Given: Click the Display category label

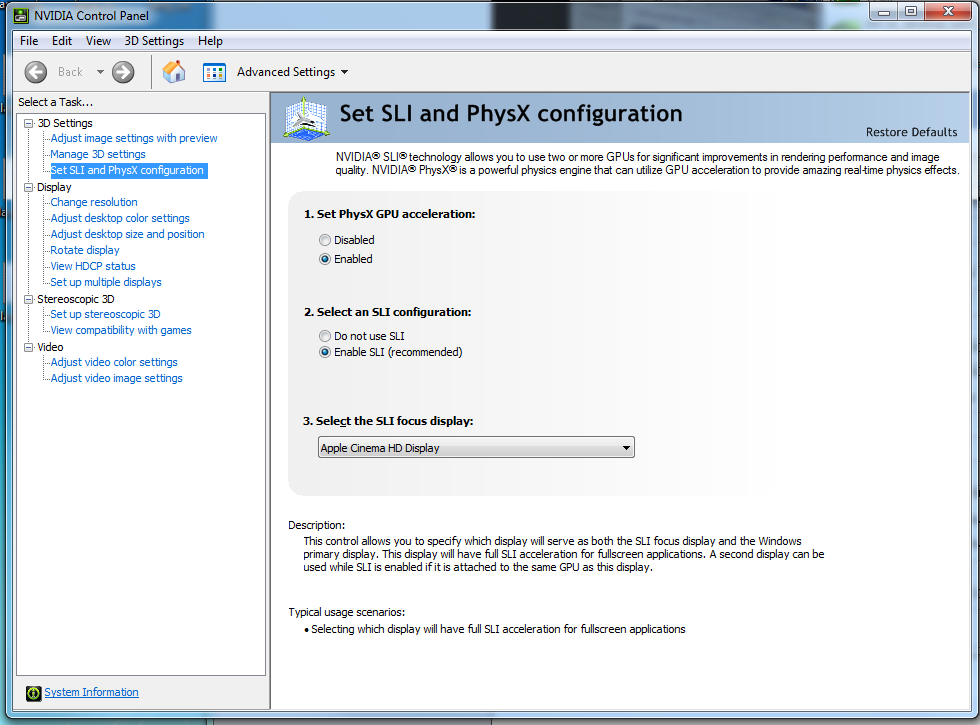Looking at the screenshot, I should click(x=54, y=188).
